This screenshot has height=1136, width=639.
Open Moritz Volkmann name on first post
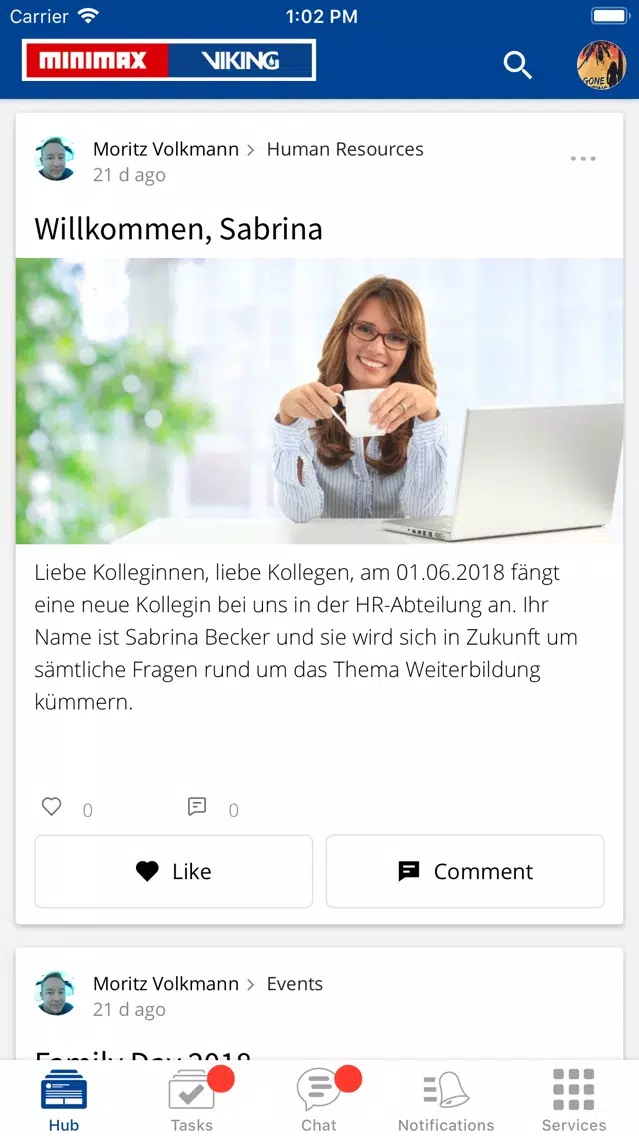(x=166, y=149)
